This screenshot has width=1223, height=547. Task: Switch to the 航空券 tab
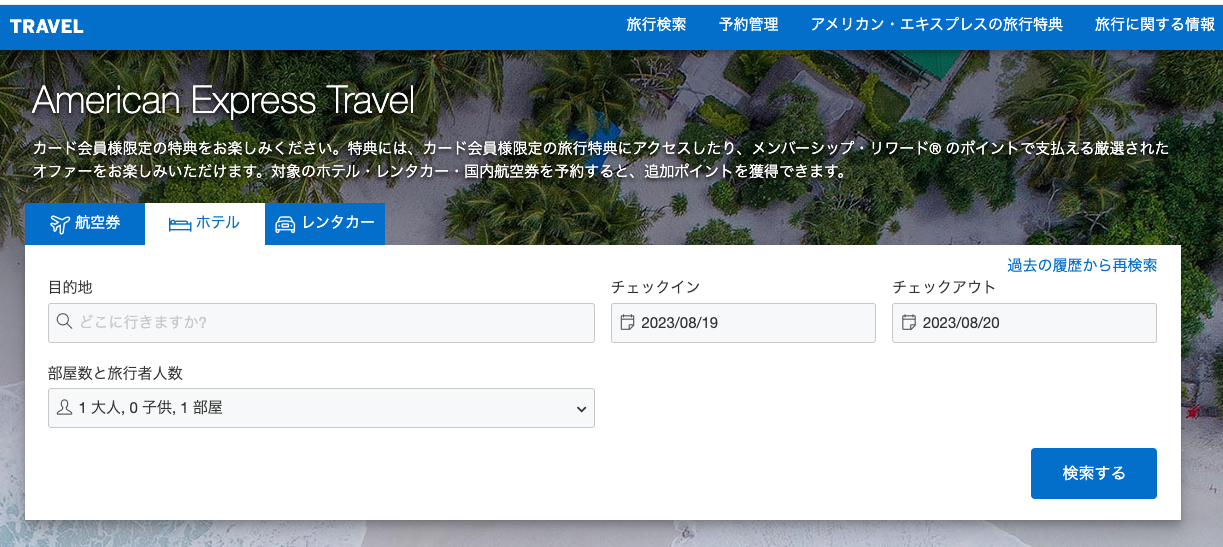85,223
